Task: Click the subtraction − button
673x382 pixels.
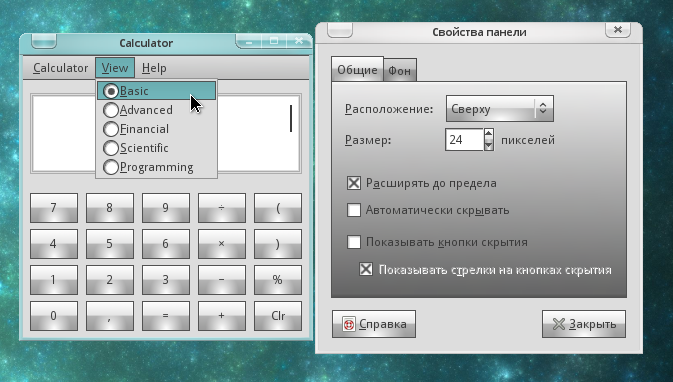Action: [222, 280]
